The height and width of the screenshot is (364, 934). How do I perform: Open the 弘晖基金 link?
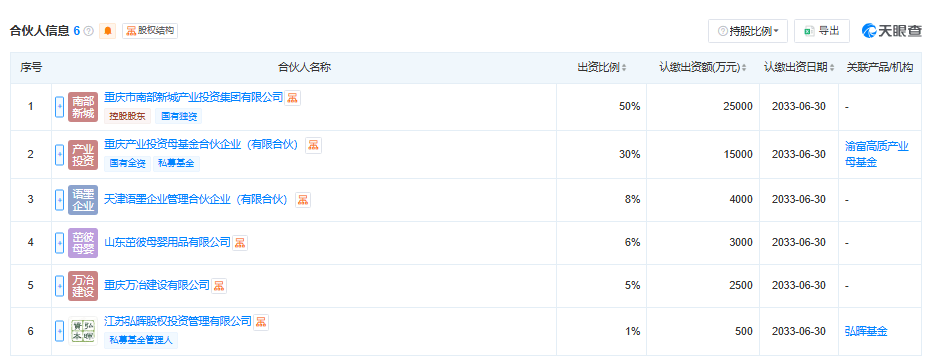pos(866,331)
